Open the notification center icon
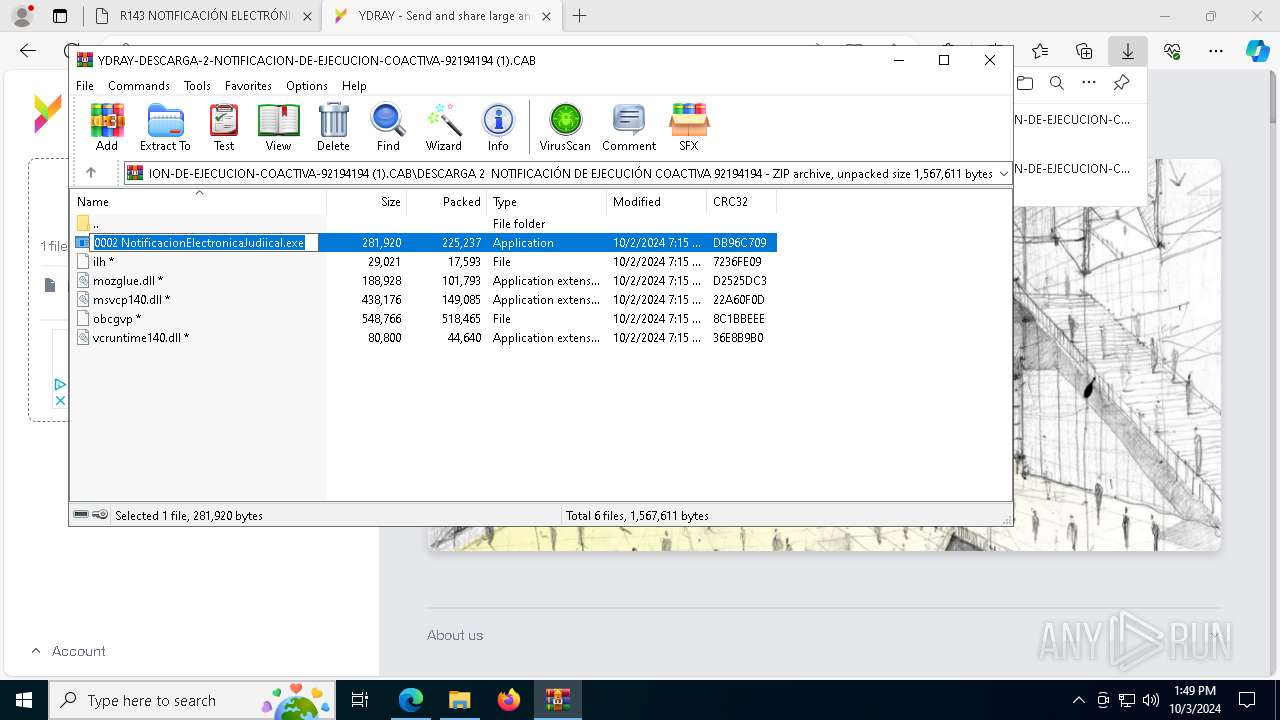This screenshot has height=720, width=1280. coord(1247,700)
